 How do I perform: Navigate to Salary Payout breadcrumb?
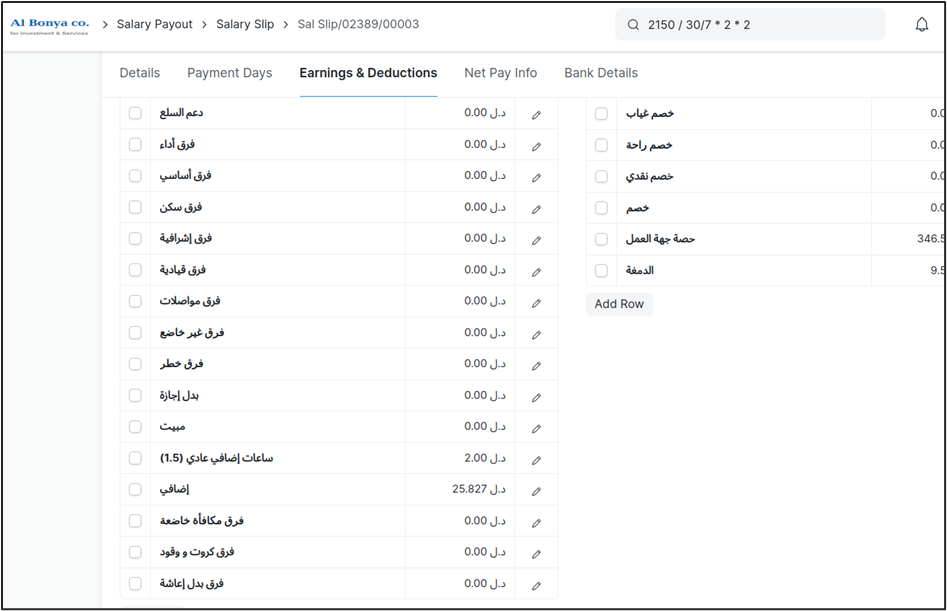tap(154, 24)
